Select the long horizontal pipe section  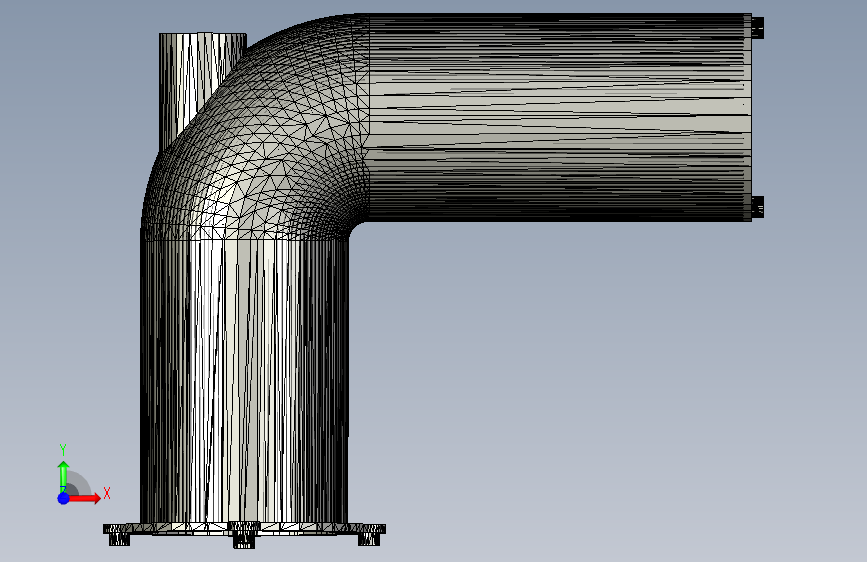pyautogui.click(x=558, y=117)
